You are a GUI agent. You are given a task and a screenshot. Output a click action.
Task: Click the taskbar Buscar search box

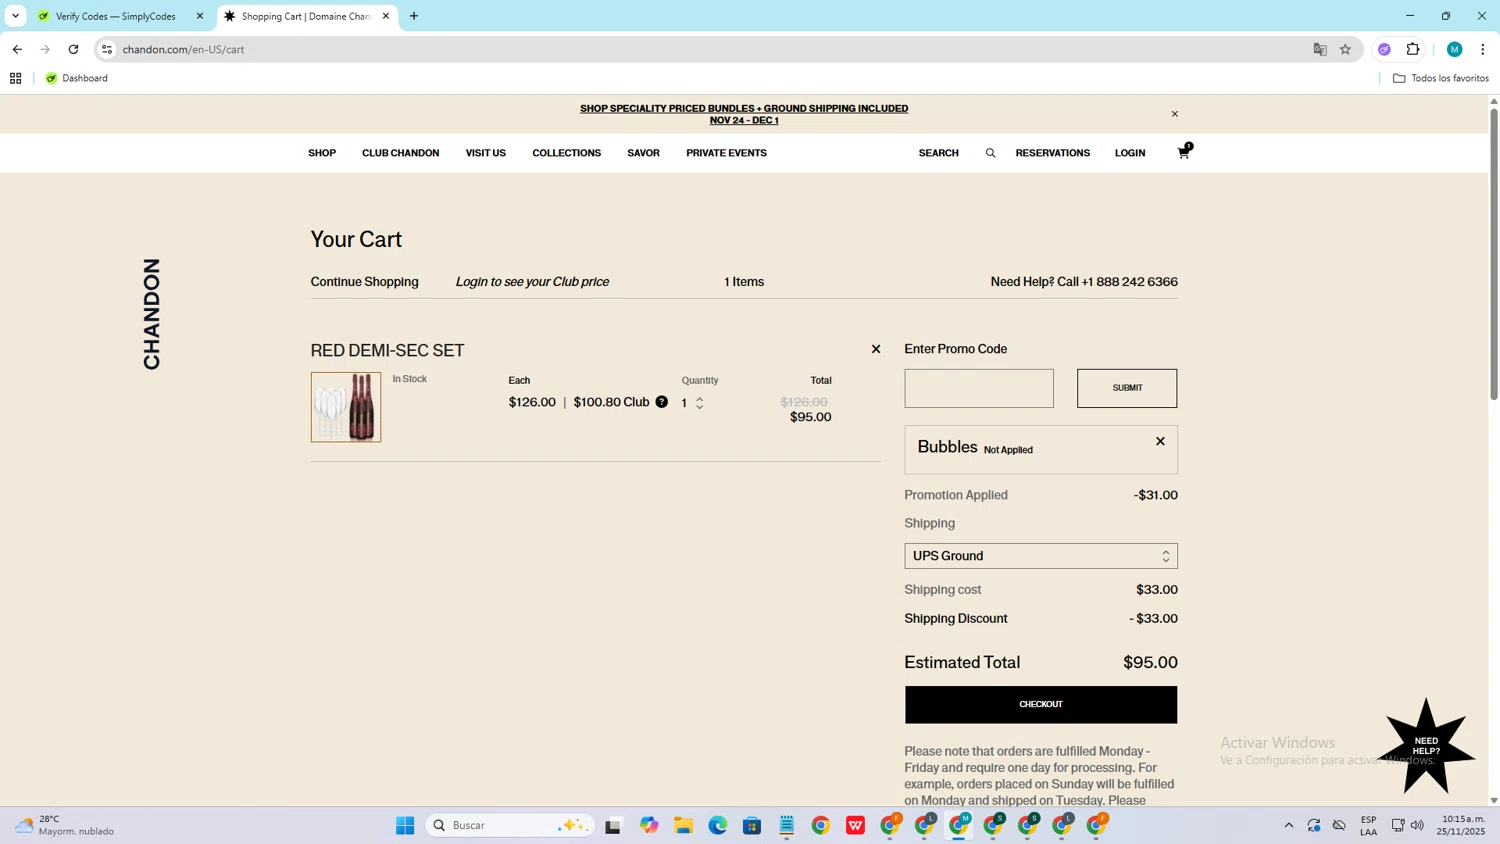tap(510, 825)
